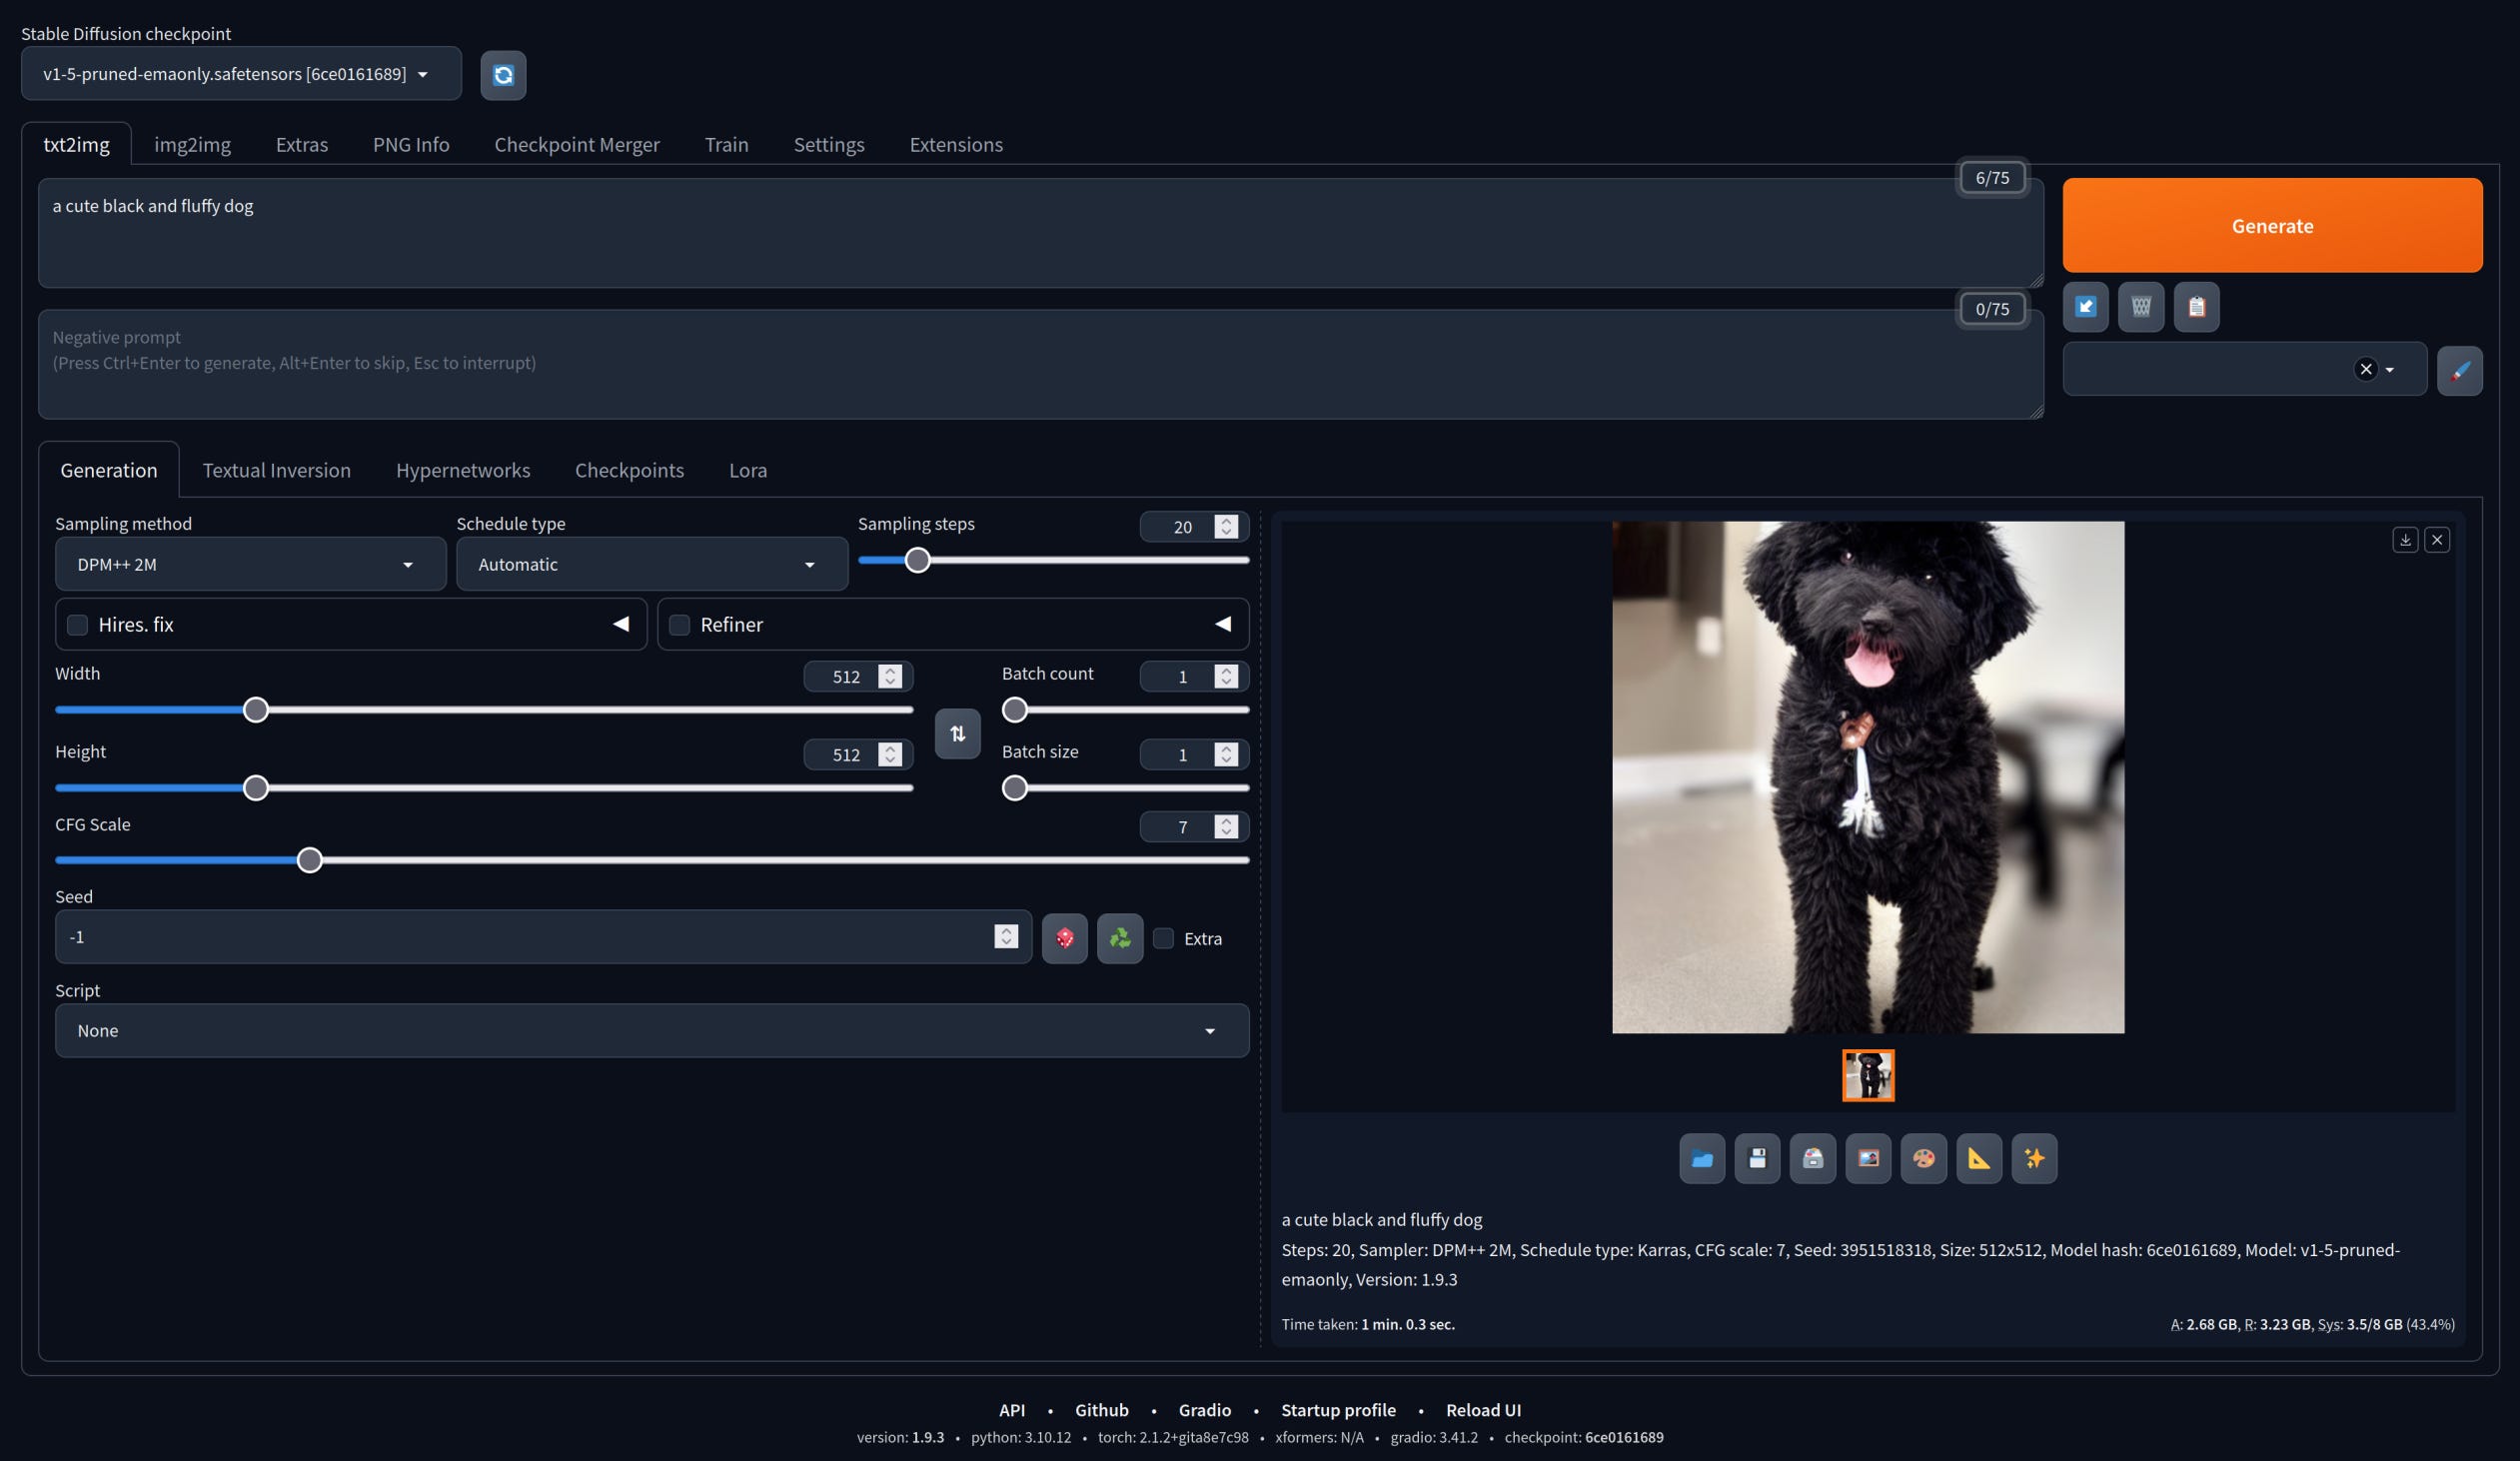This screenshot has width=2520, height=1461.
Task: Switch to the img2img tab
Action: tap(192, 144)
